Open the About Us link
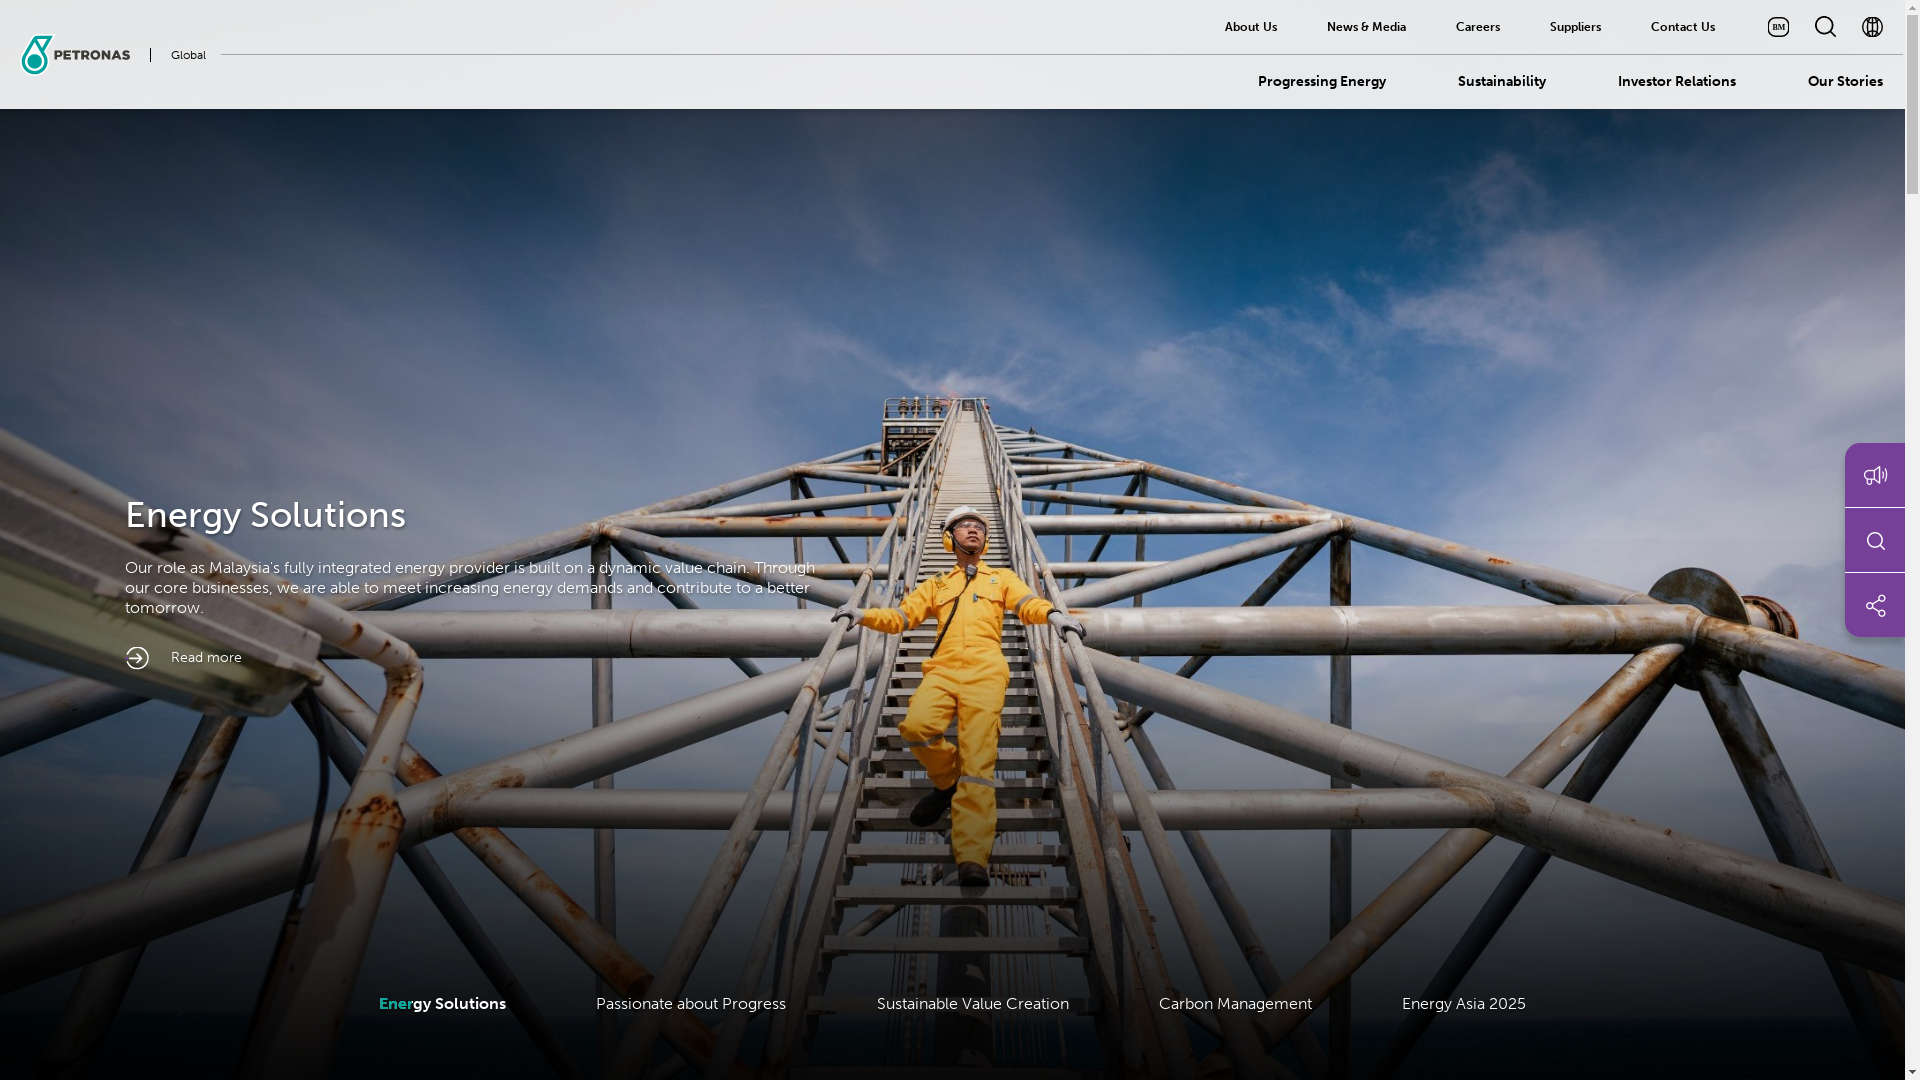1920x1080 pixels. [x=1250, y=27]
